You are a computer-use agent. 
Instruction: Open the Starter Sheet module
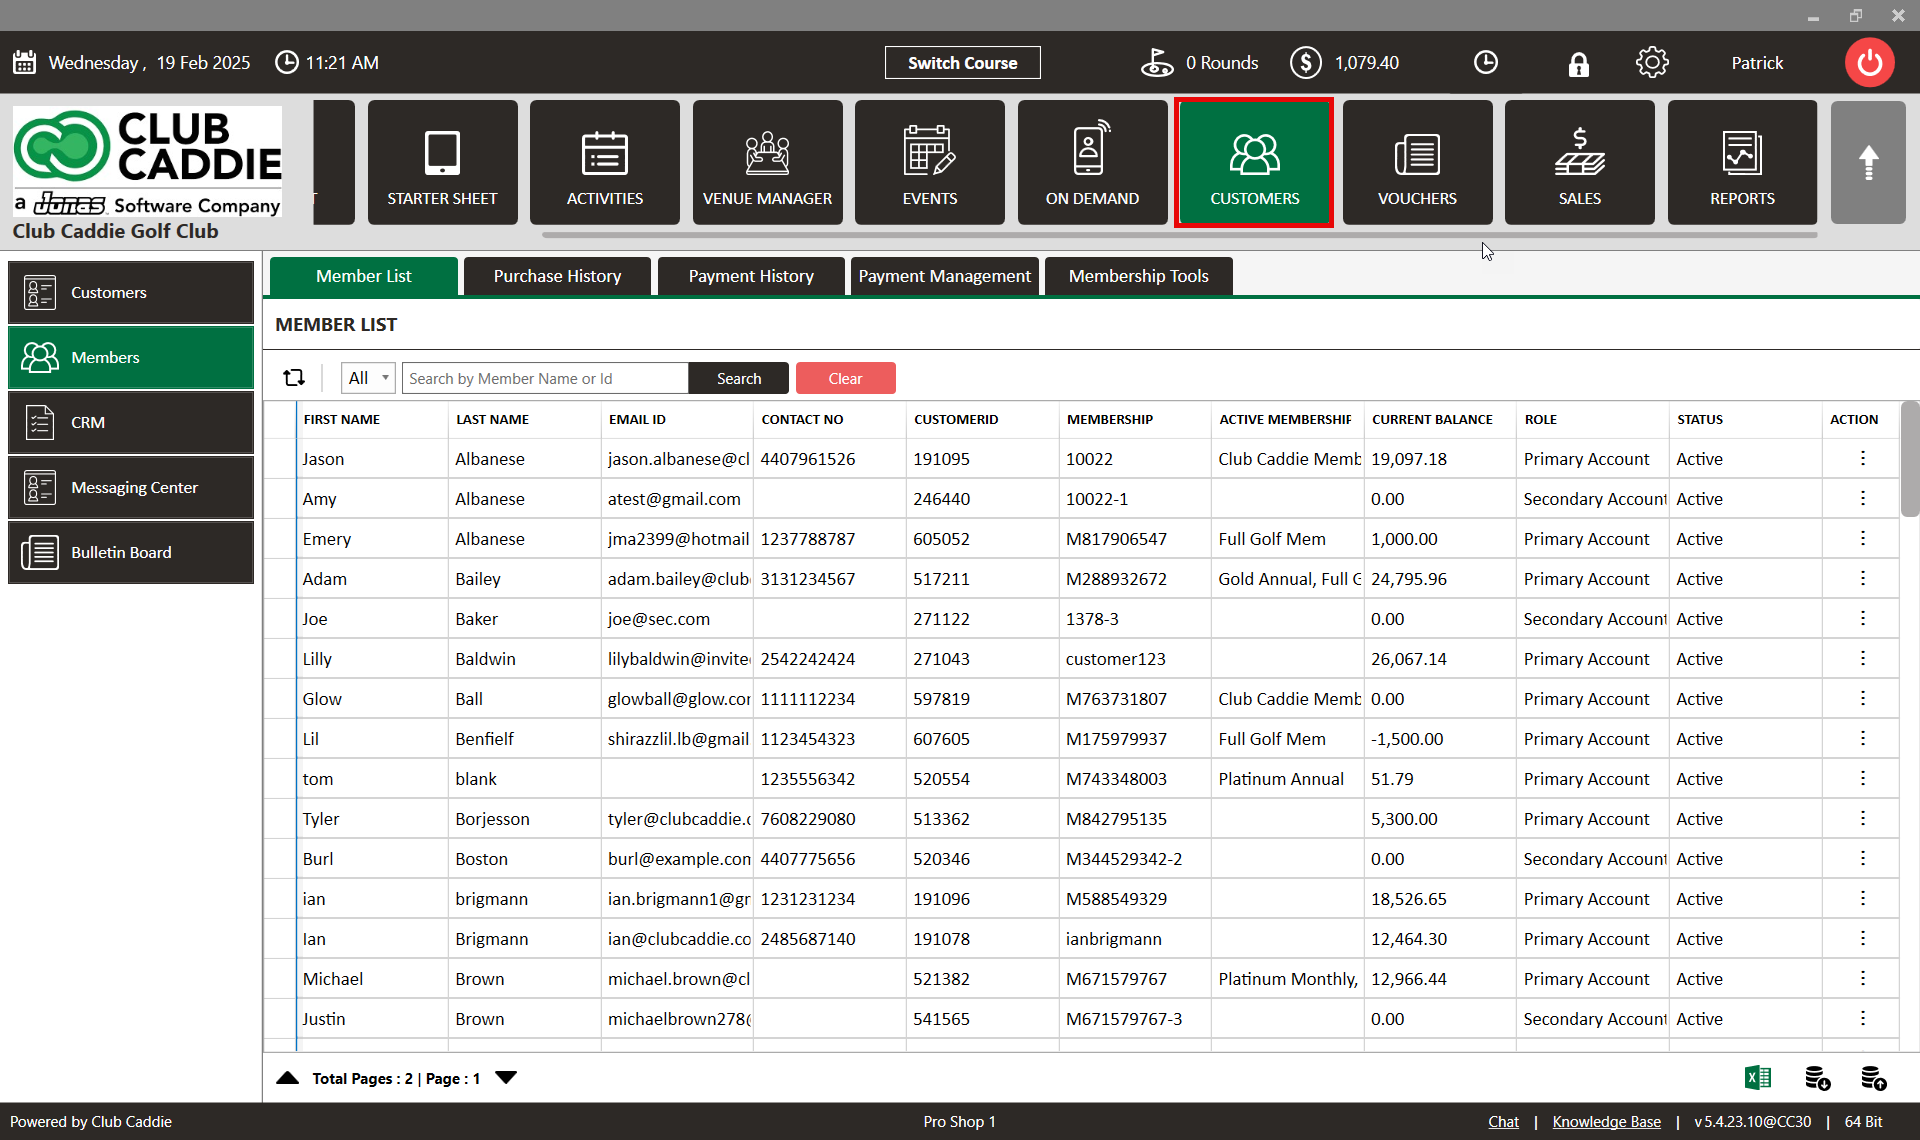pos(442,163)
